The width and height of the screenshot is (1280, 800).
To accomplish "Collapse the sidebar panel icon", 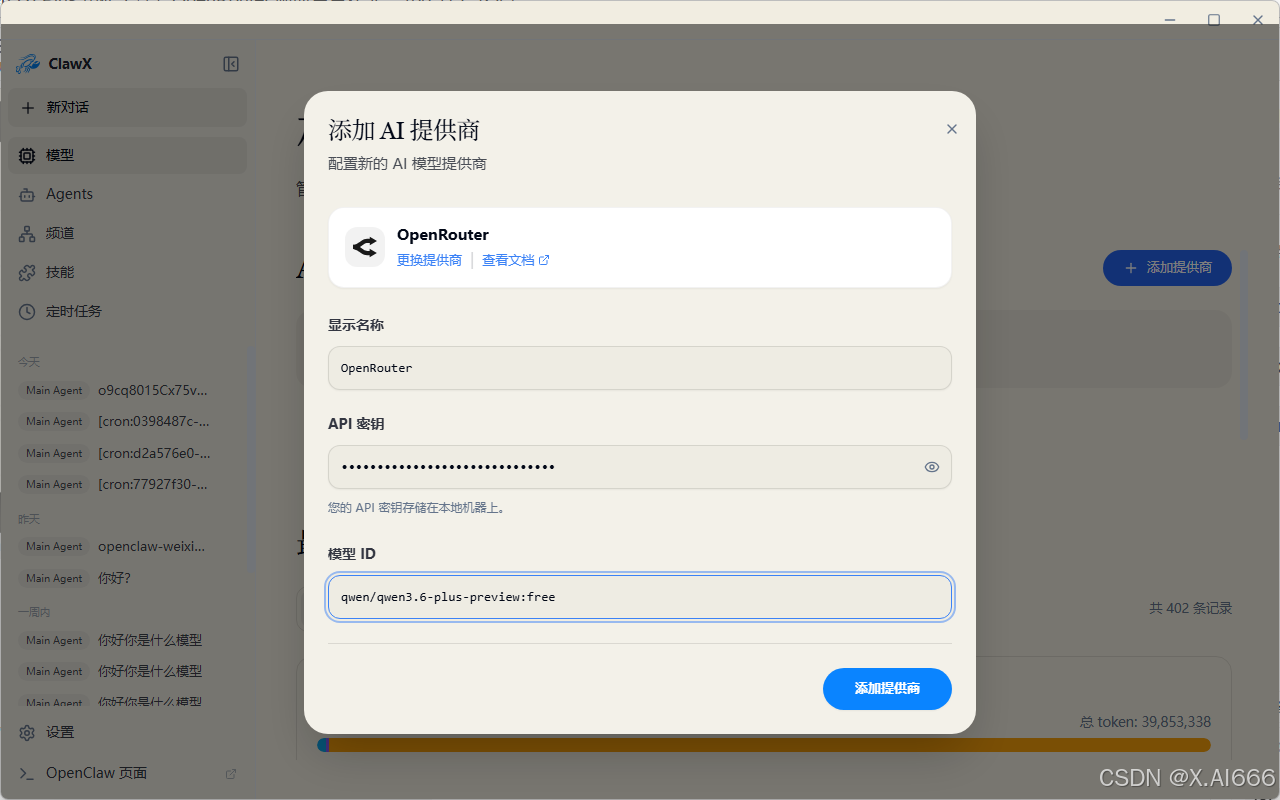I will click(231, 64).
